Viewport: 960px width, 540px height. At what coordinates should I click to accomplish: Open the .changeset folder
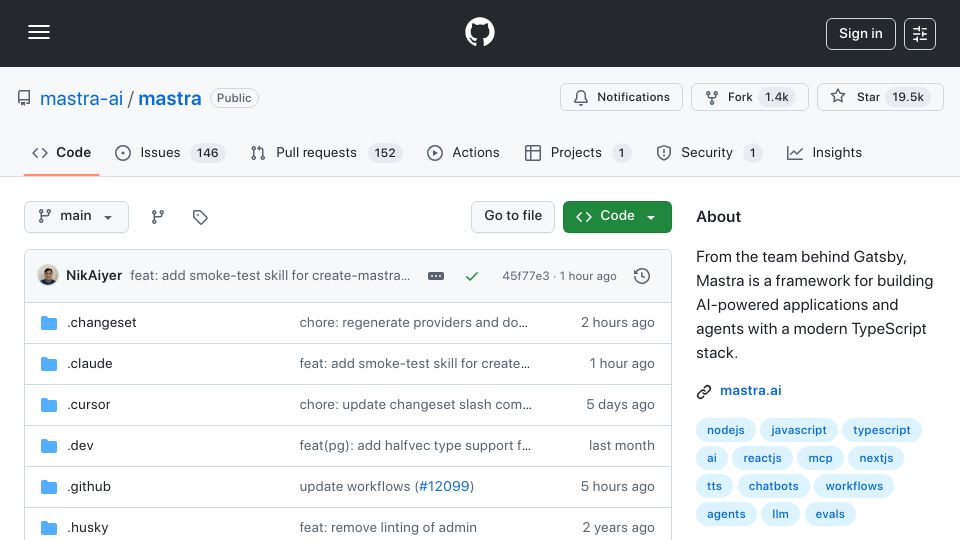(102, 323)
